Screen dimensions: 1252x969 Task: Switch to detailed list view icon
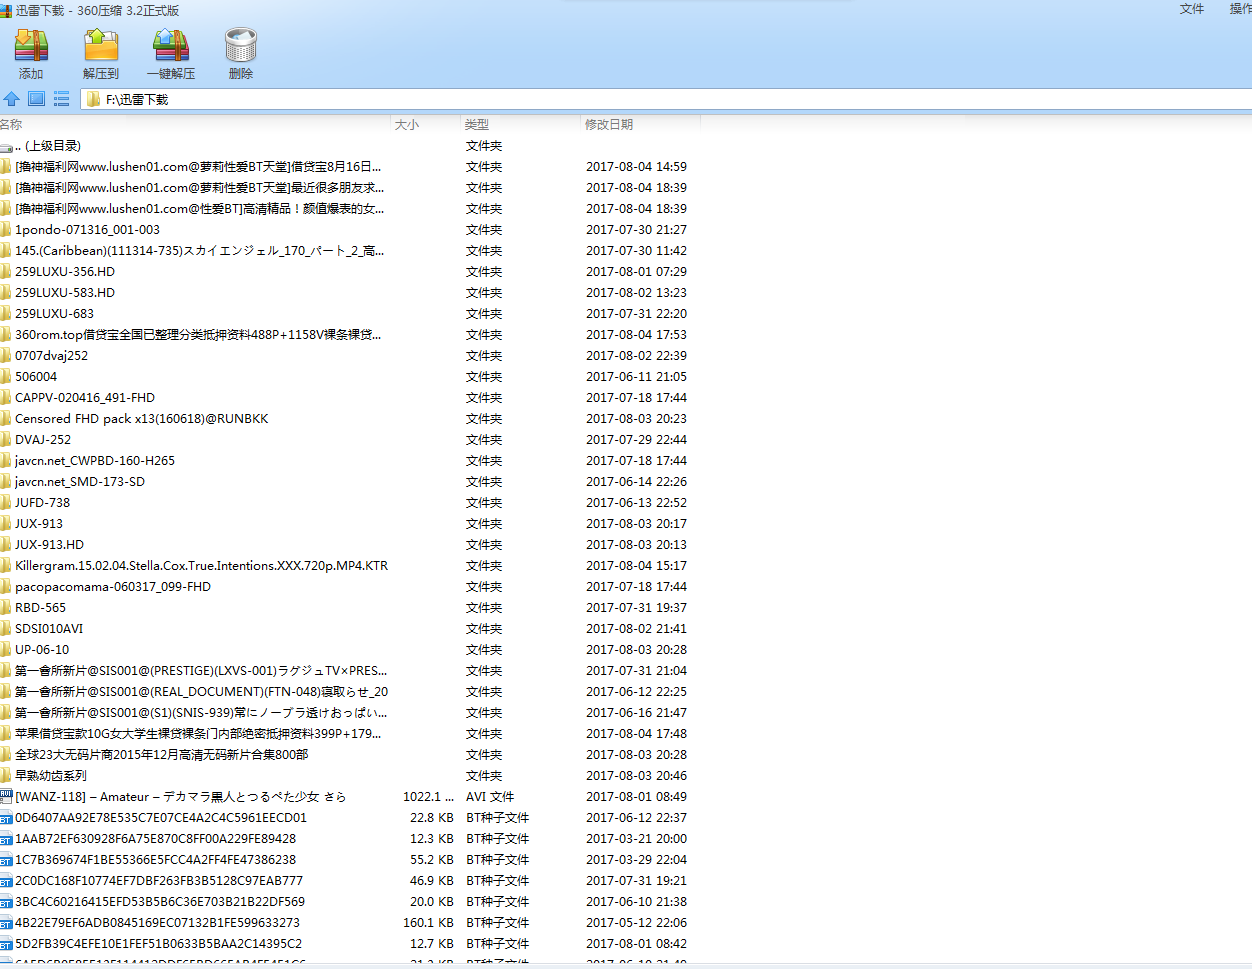61,99
